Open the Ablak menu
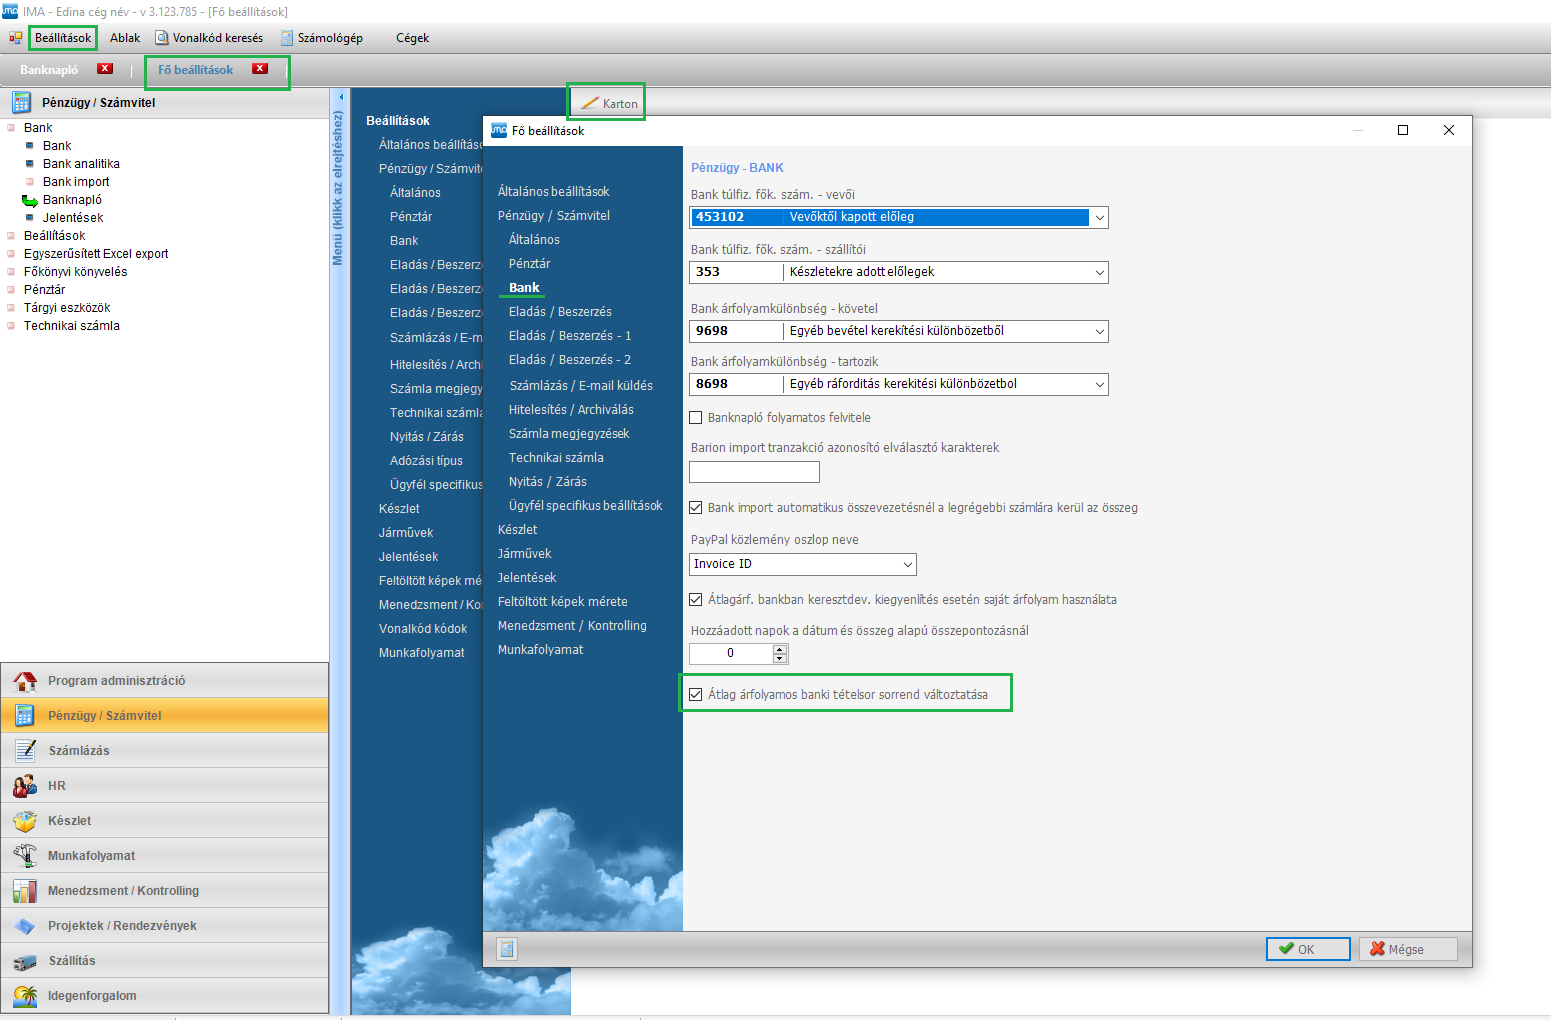1551x1020 pixels. click(x=125, y=38)
